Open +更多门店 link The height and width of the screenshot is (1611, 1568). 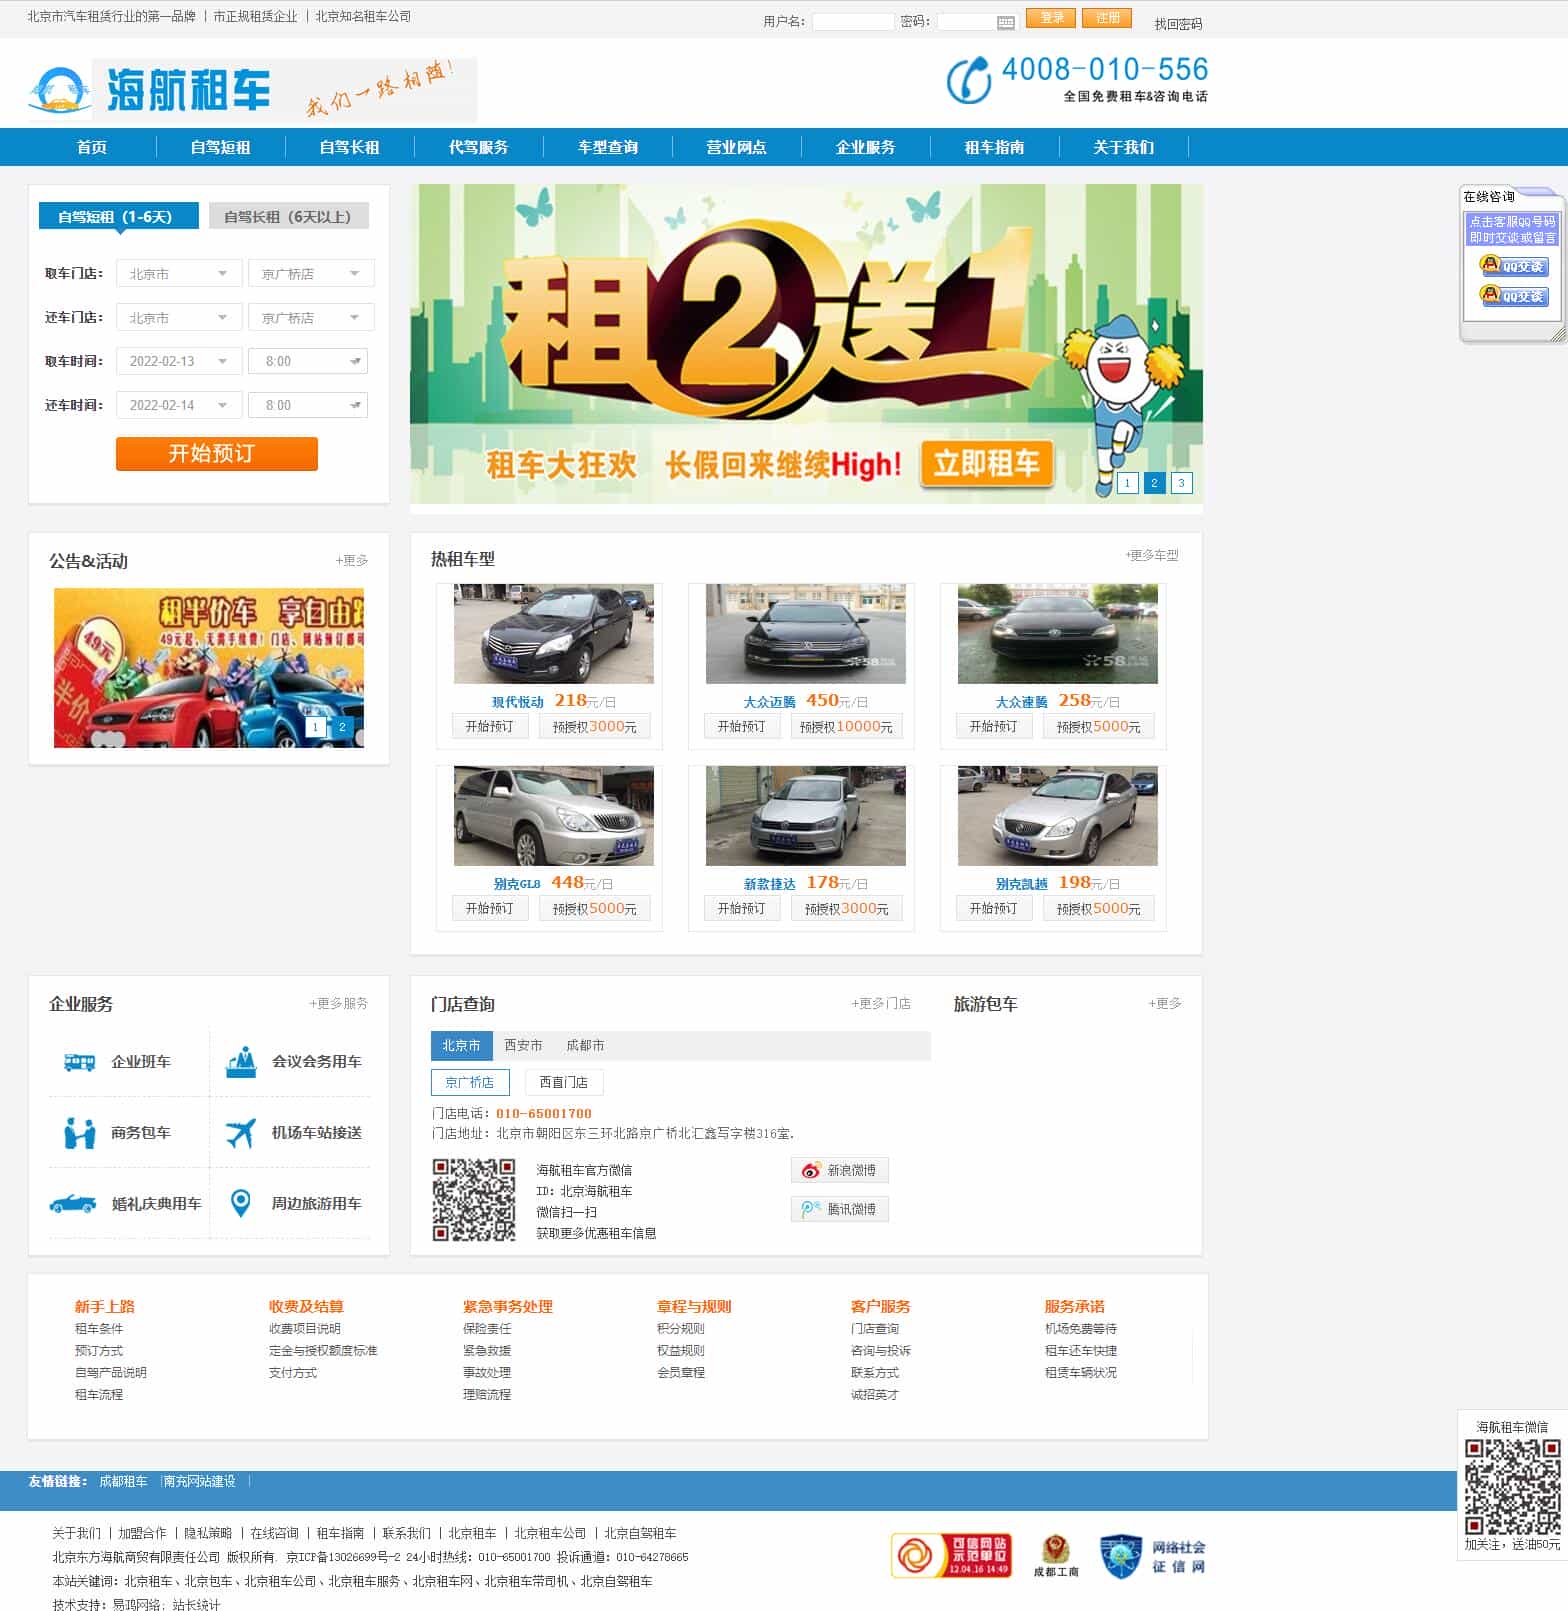point(881,1004)
